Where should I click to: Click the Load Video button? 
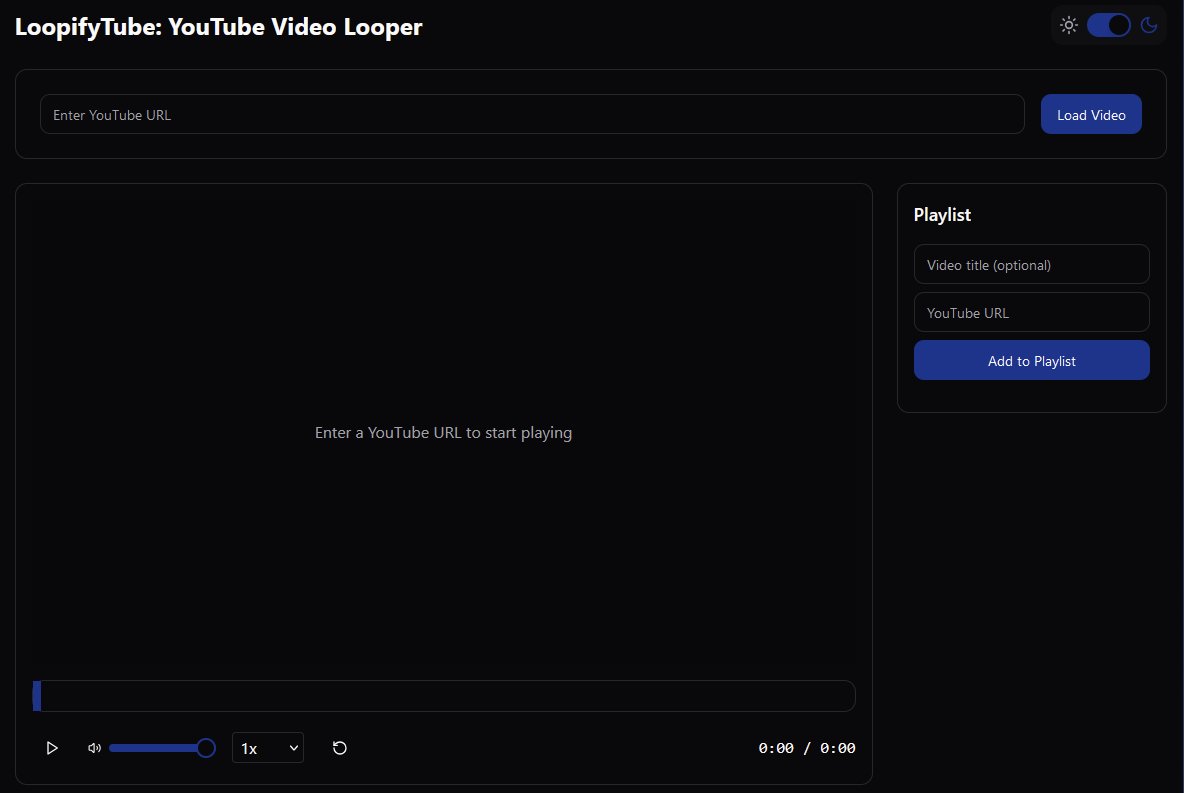[1091, 114]
